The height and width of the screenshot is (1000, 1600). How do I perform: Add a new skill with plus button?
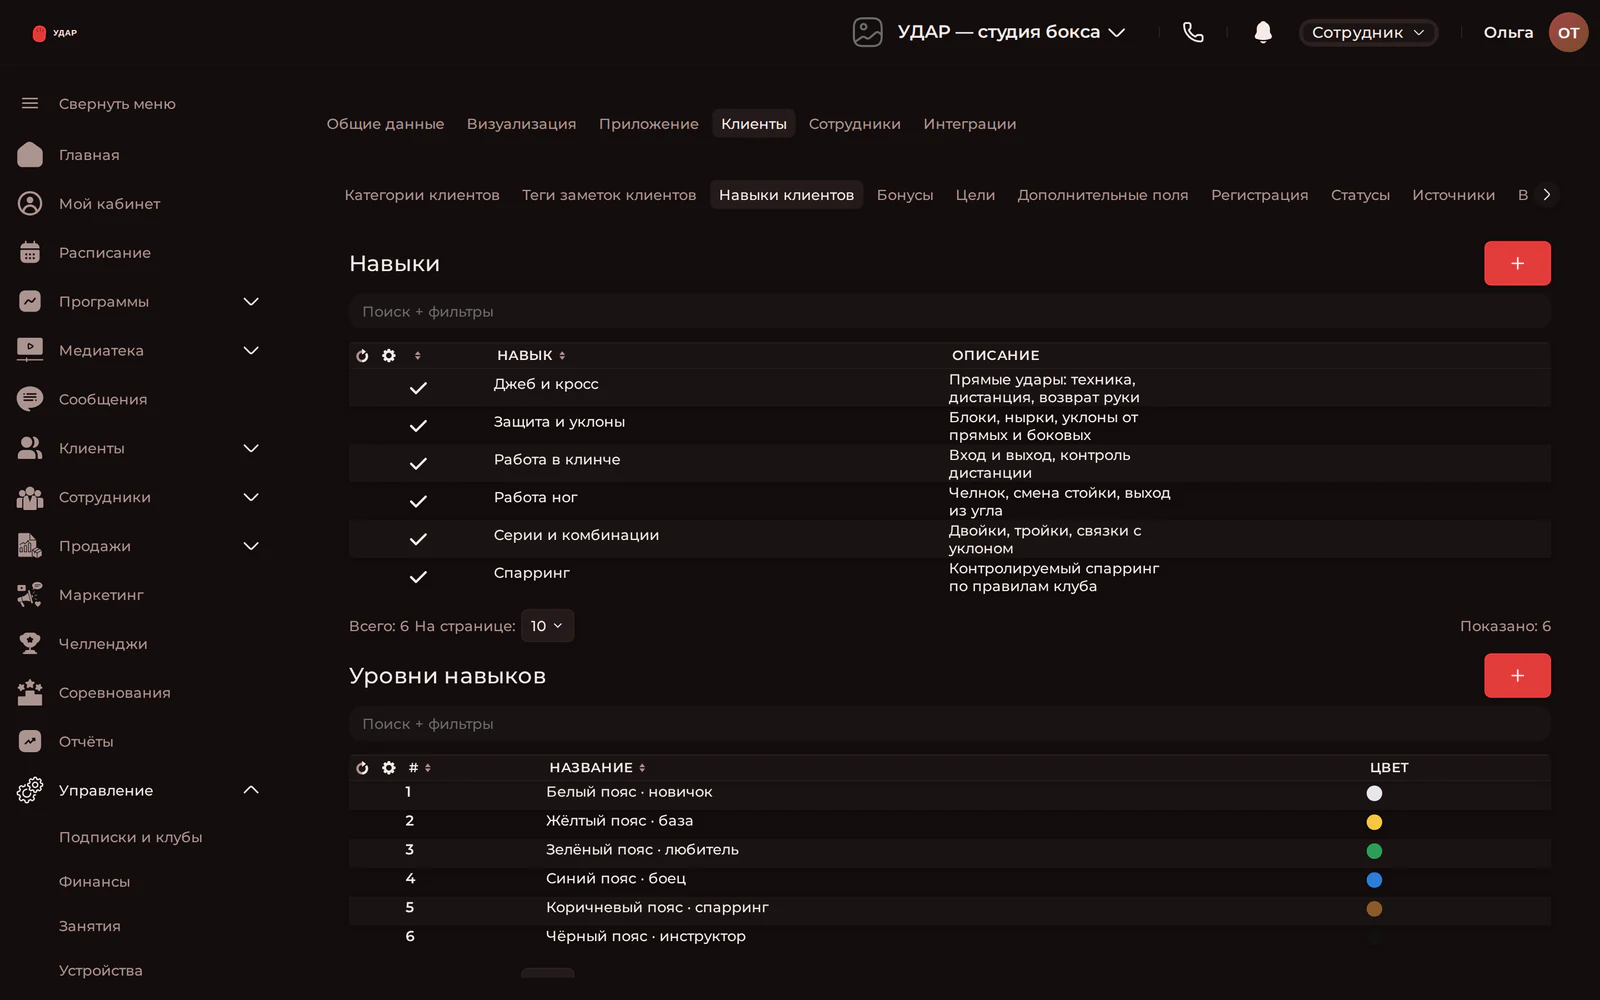pos(1517,263)
